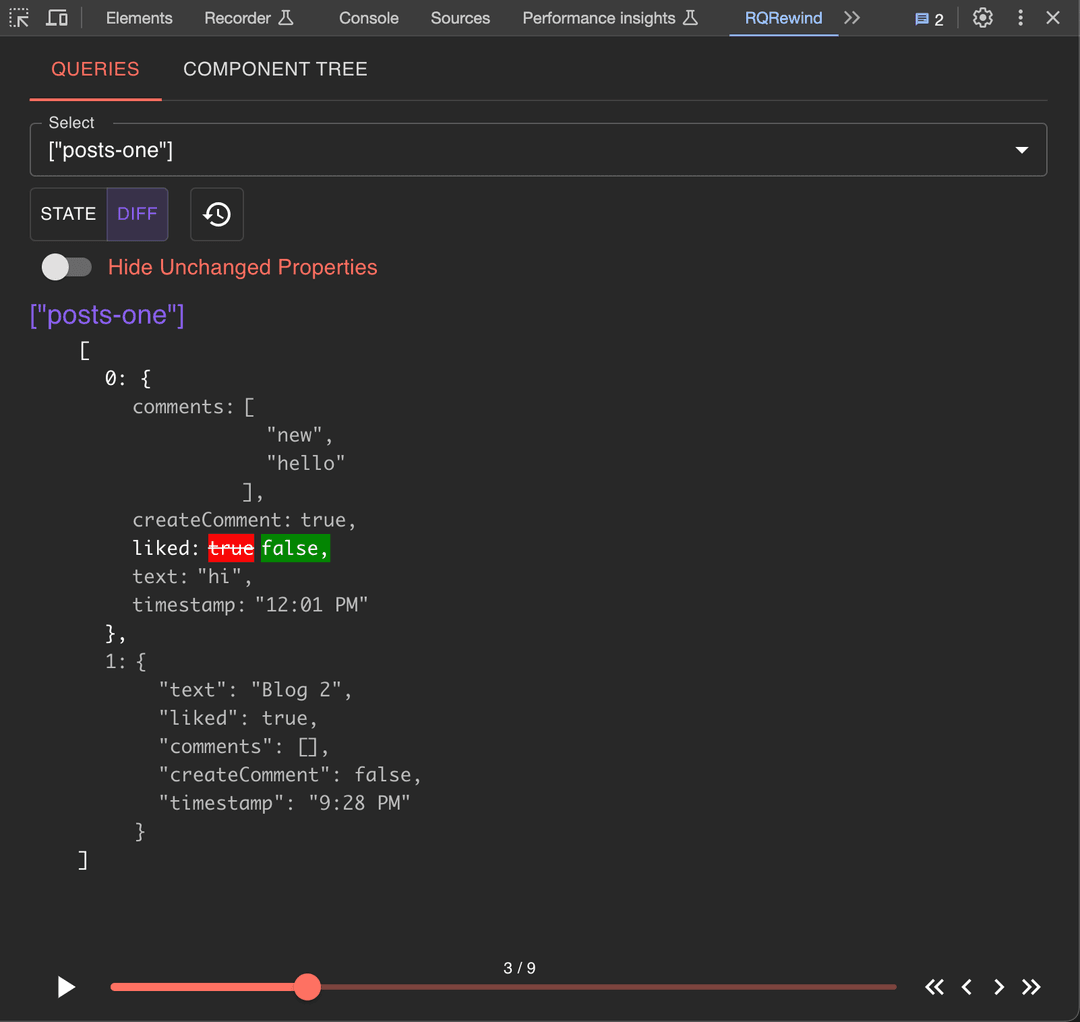
Task: Select the DIFF view toggle
Action: tap(137, 214)
